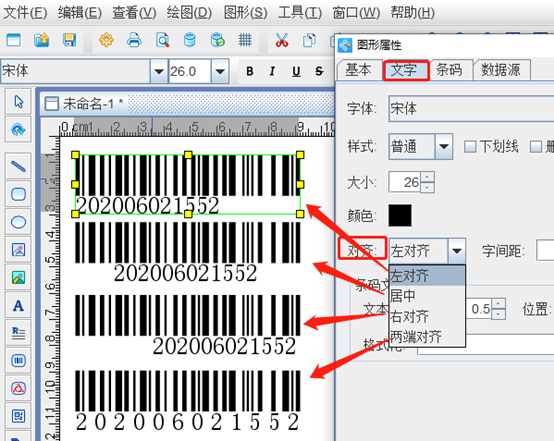Copy selection using the copy icon
This screenshot has width=554, height=441.
pyautogui.click(x=310, y=40)
